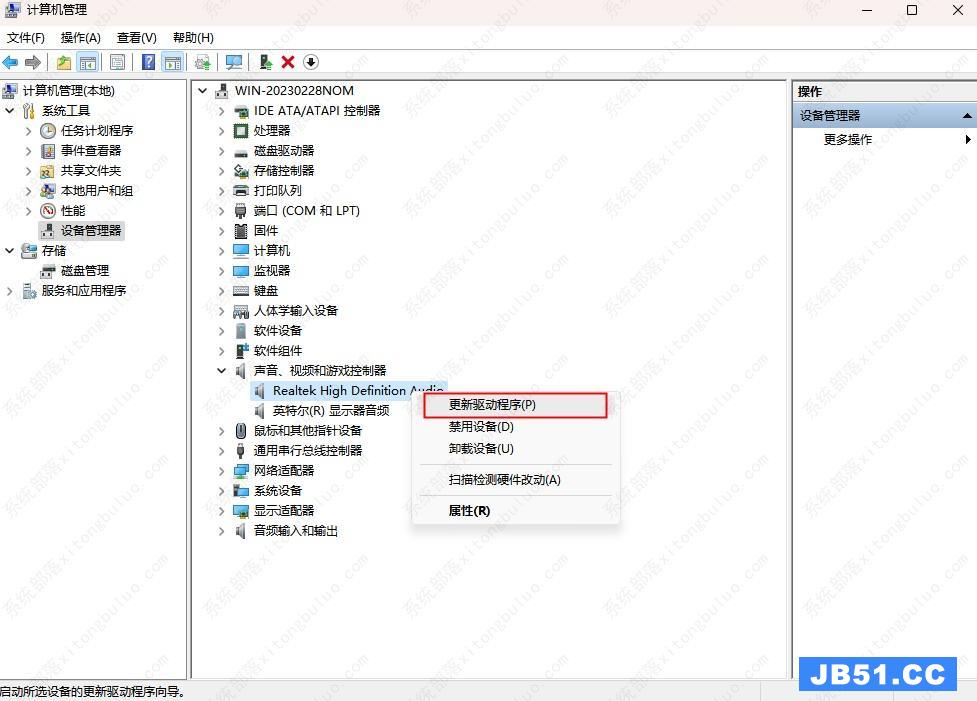Toggle the show/hide console tree button

coord(88,62)
